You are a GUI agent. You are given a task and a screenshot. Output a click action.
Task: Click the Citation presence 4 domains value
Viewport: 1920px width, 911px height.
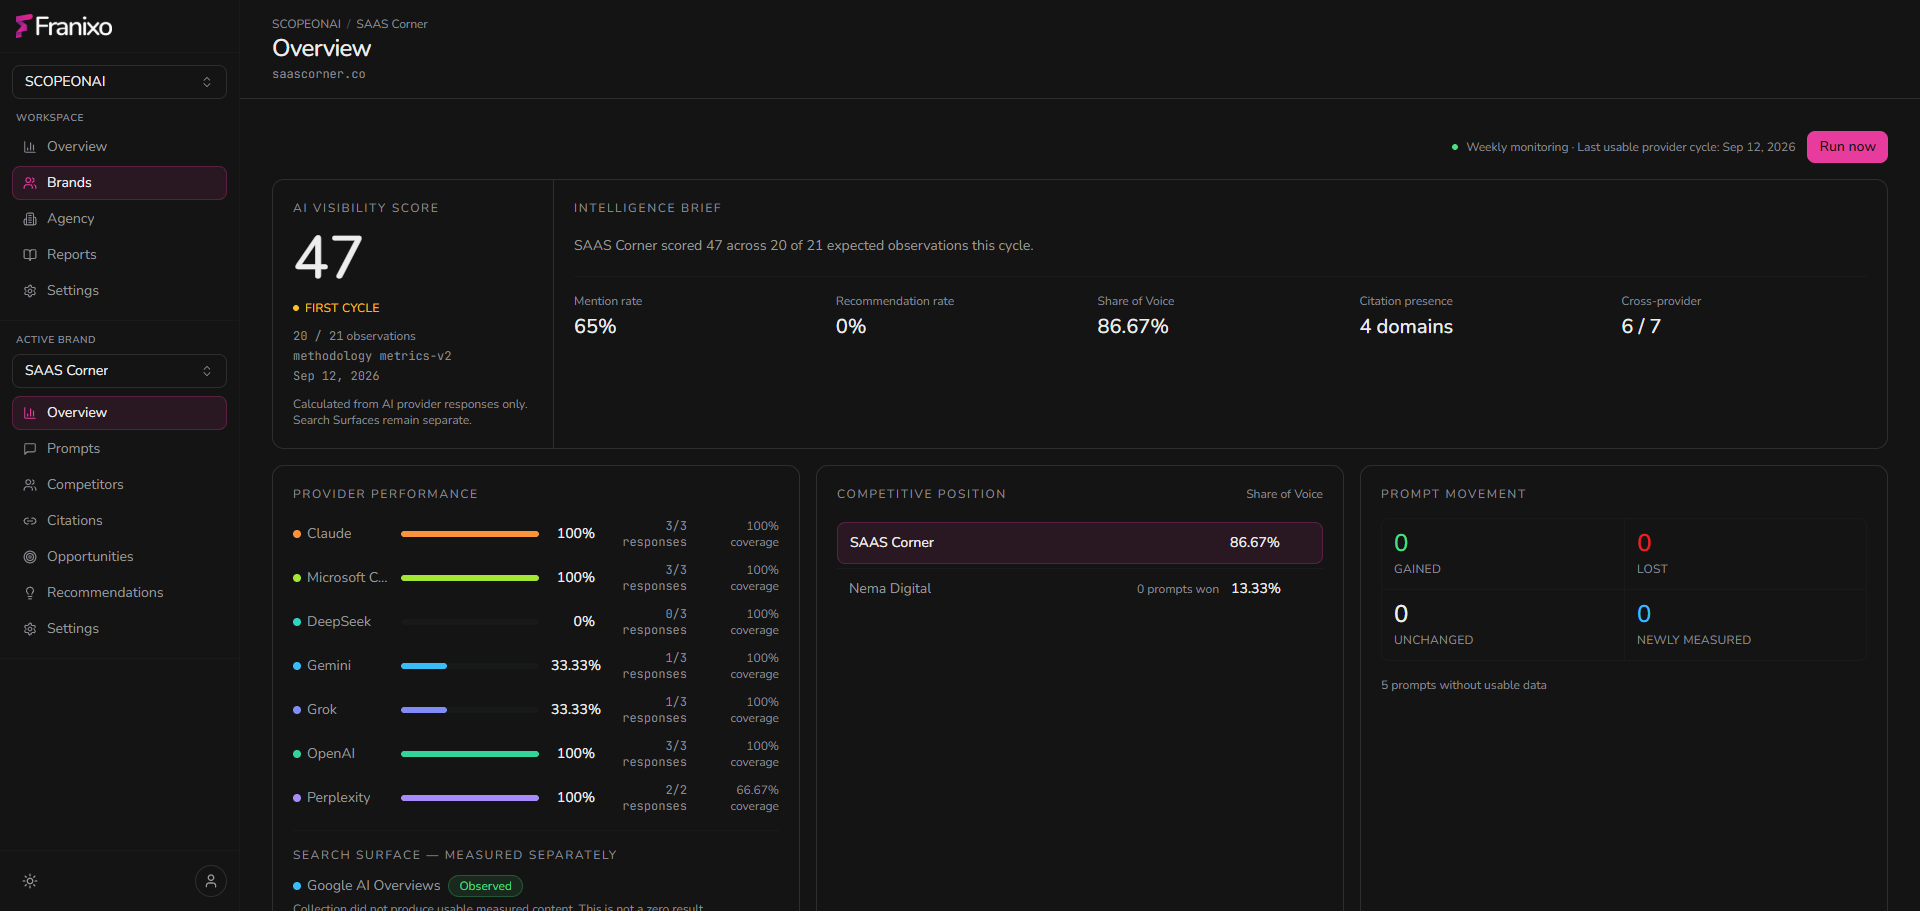(x=1406, y=327)
